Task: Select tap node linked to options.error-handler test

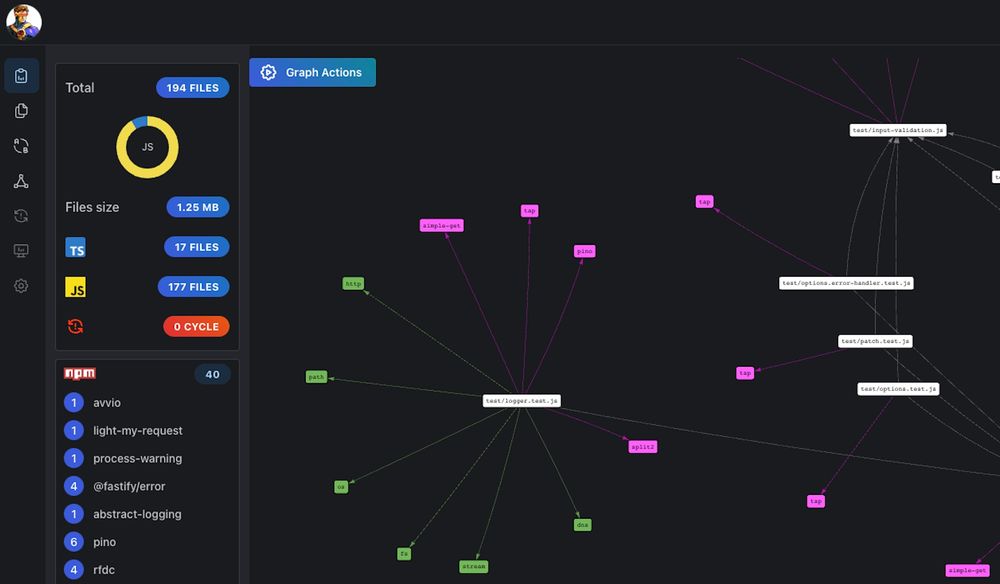Action: click(x=704, y=202)
